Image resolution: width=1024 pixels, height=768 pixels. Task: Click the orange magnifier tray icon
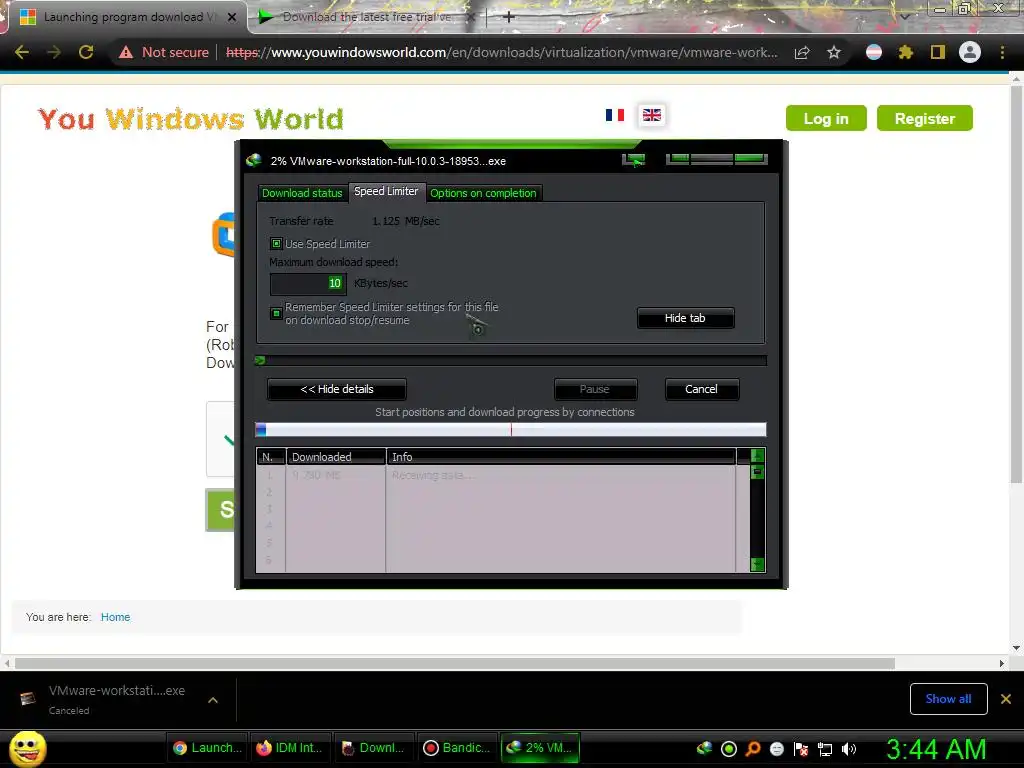(x=753, y=748)
